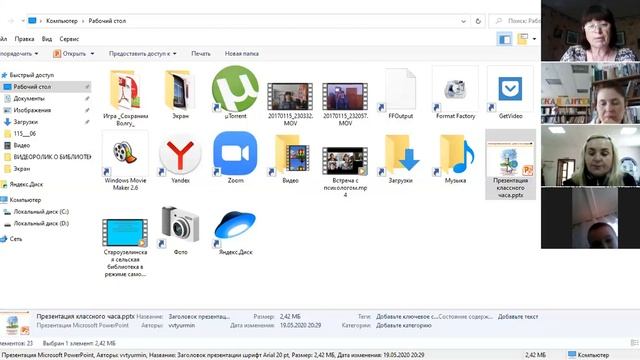Click the Авторы value vvtyumin
Screen dimensions: 640x360
point(182,326)
